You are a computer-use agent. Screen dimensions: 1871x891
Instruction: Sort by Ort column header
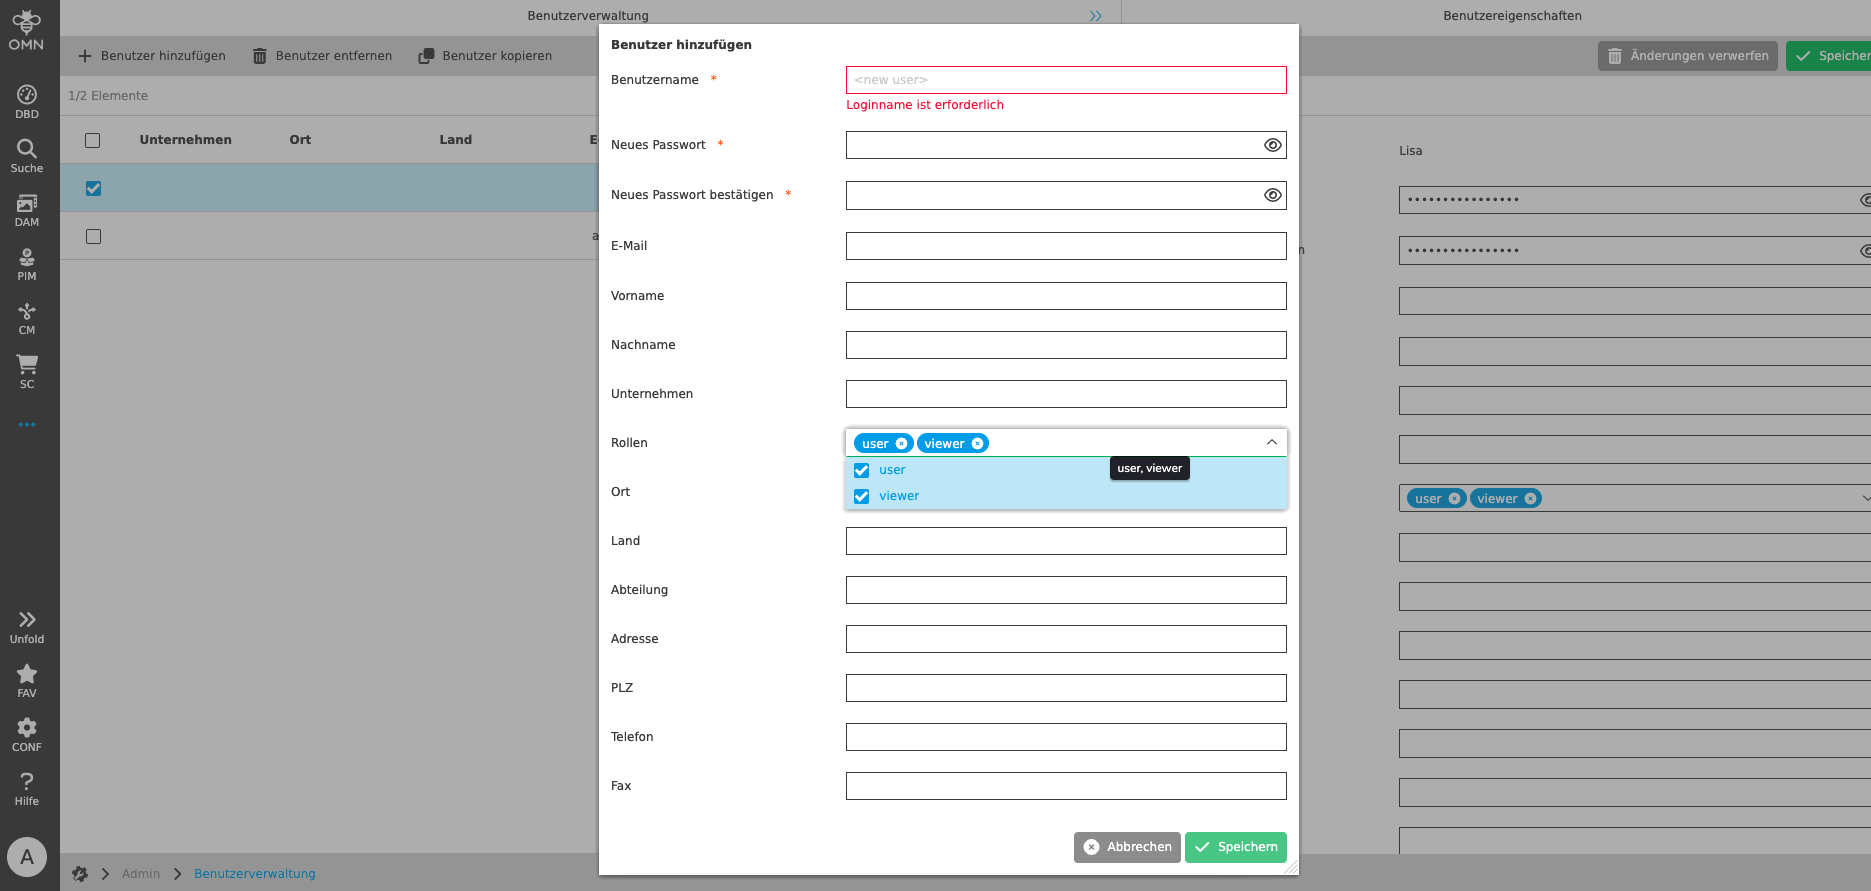[300, 140]
